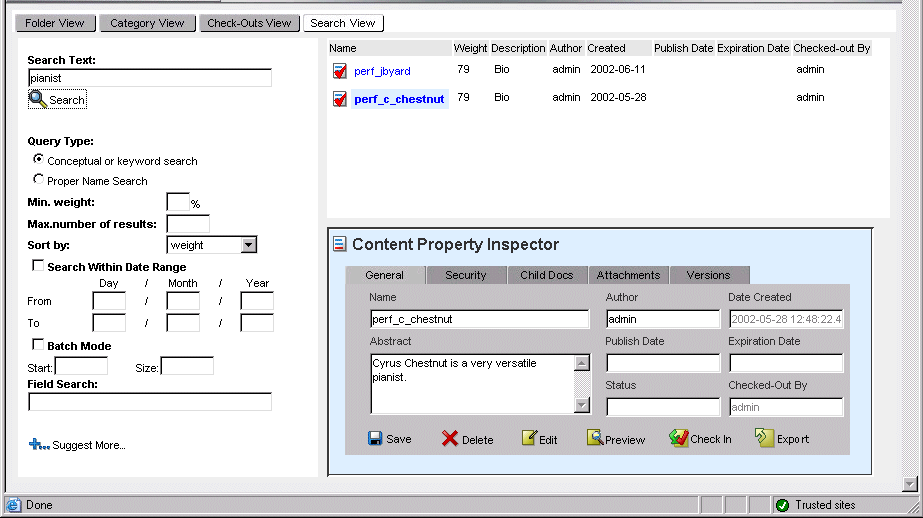Open the Attachments tab
923x518 pixels.
tap(628, 275)
